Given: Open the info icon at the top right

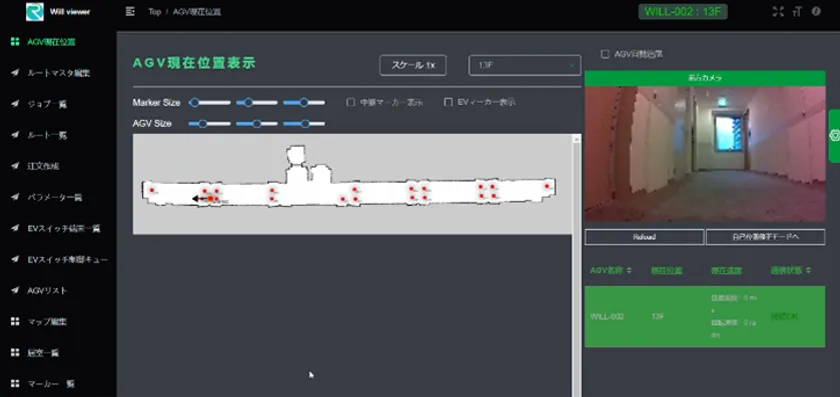Looking at the screenshot, I should click(x=816, y=11).
